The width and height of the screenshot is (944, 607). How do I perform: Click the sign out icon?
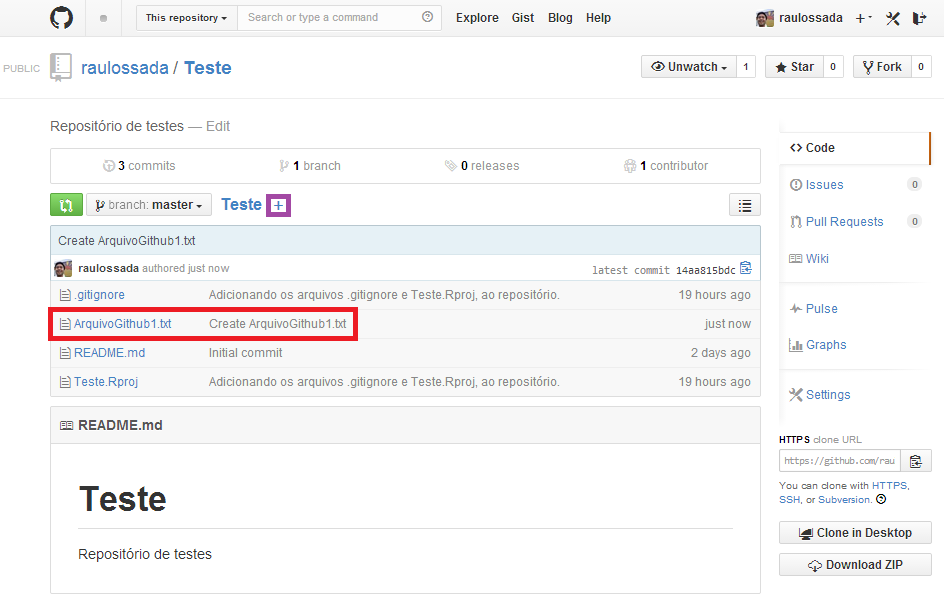919,18
